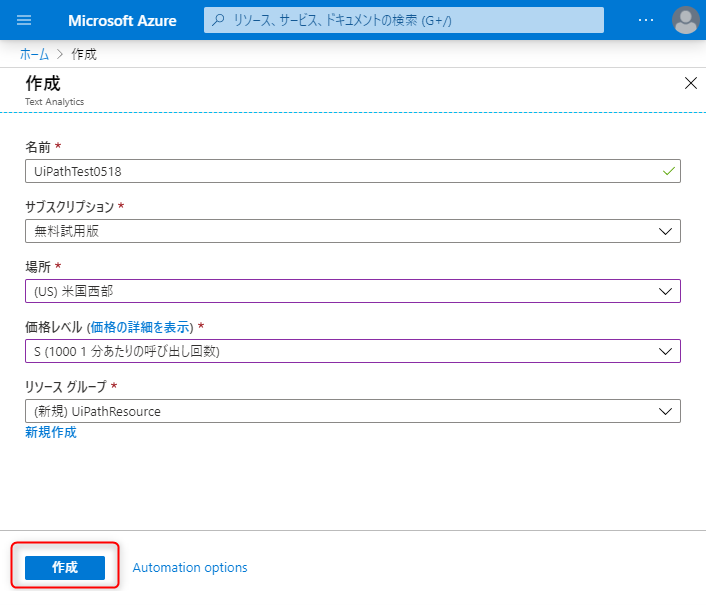This screenshot has height=605, width=706.
Task: Click the Microsoft Azure logo text
Action: [122, 21]
